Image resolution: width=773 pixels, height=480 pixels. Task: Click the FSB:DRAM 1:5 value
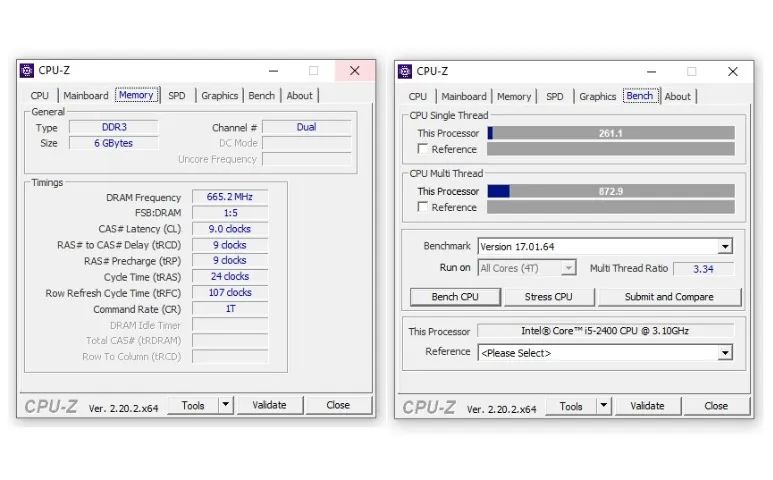pyautogui.click(x=230, y=213)
